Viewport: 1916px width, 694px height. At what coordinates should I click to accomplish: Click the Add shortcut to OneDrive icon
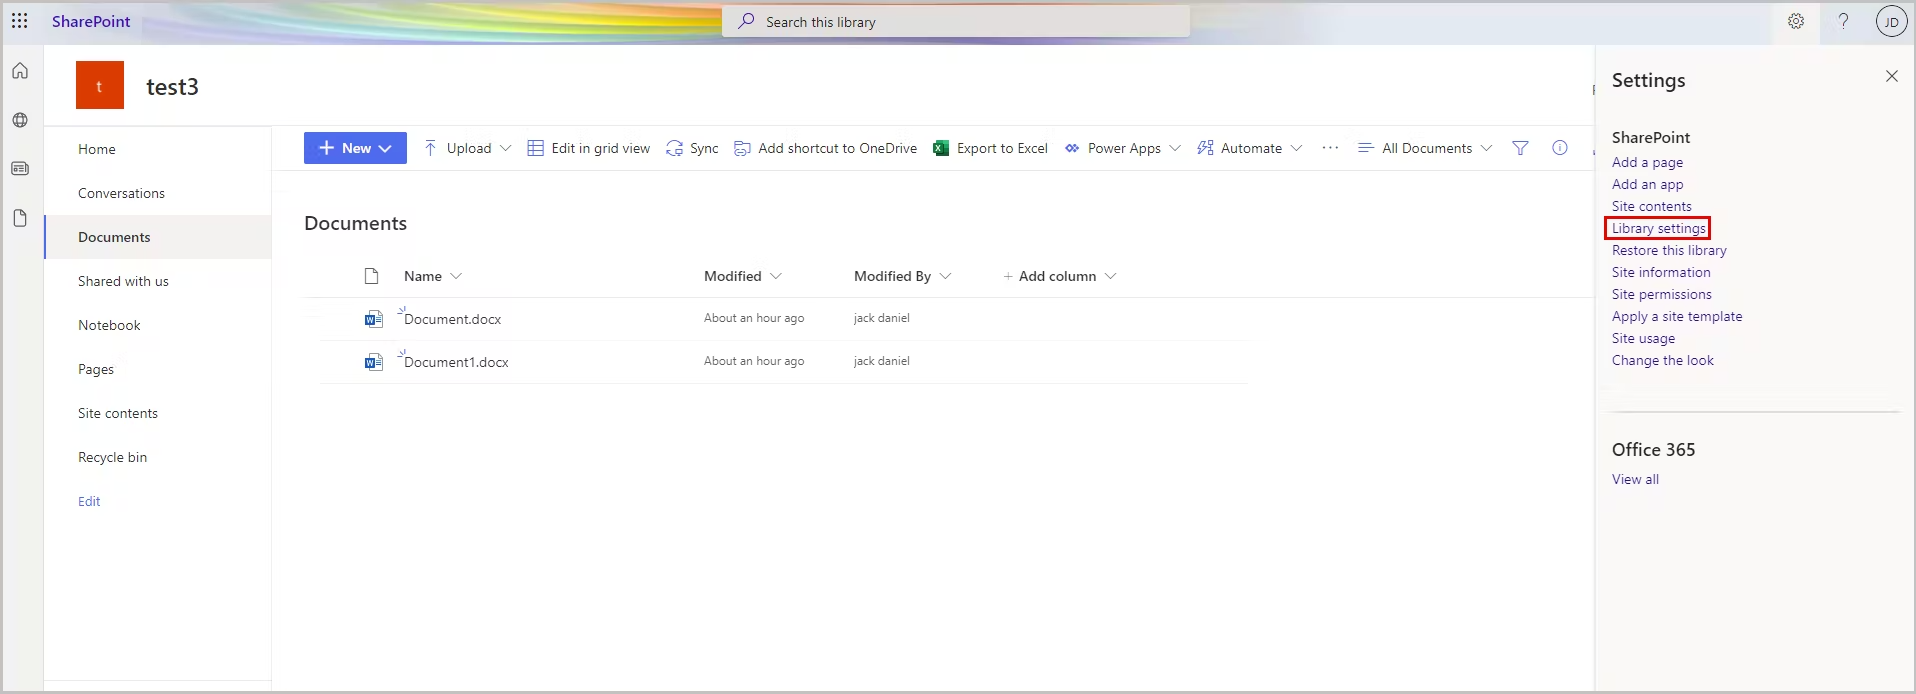tap(742, 148)
